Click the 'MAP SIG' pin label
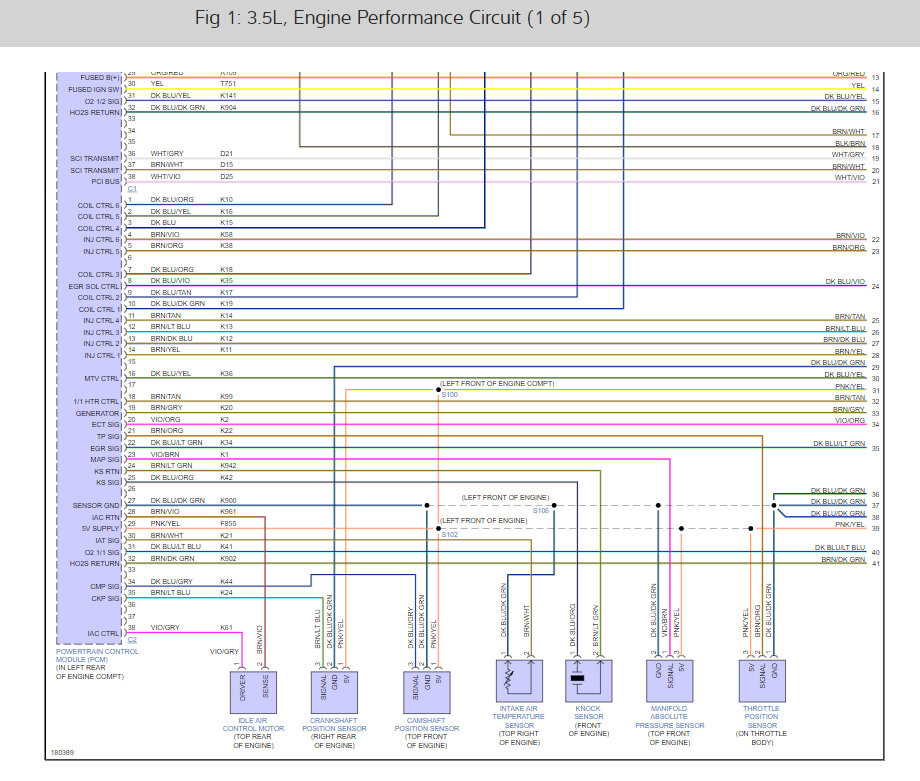Image resolution: width=920 pixels, height=781 pixels. [105, 459]
